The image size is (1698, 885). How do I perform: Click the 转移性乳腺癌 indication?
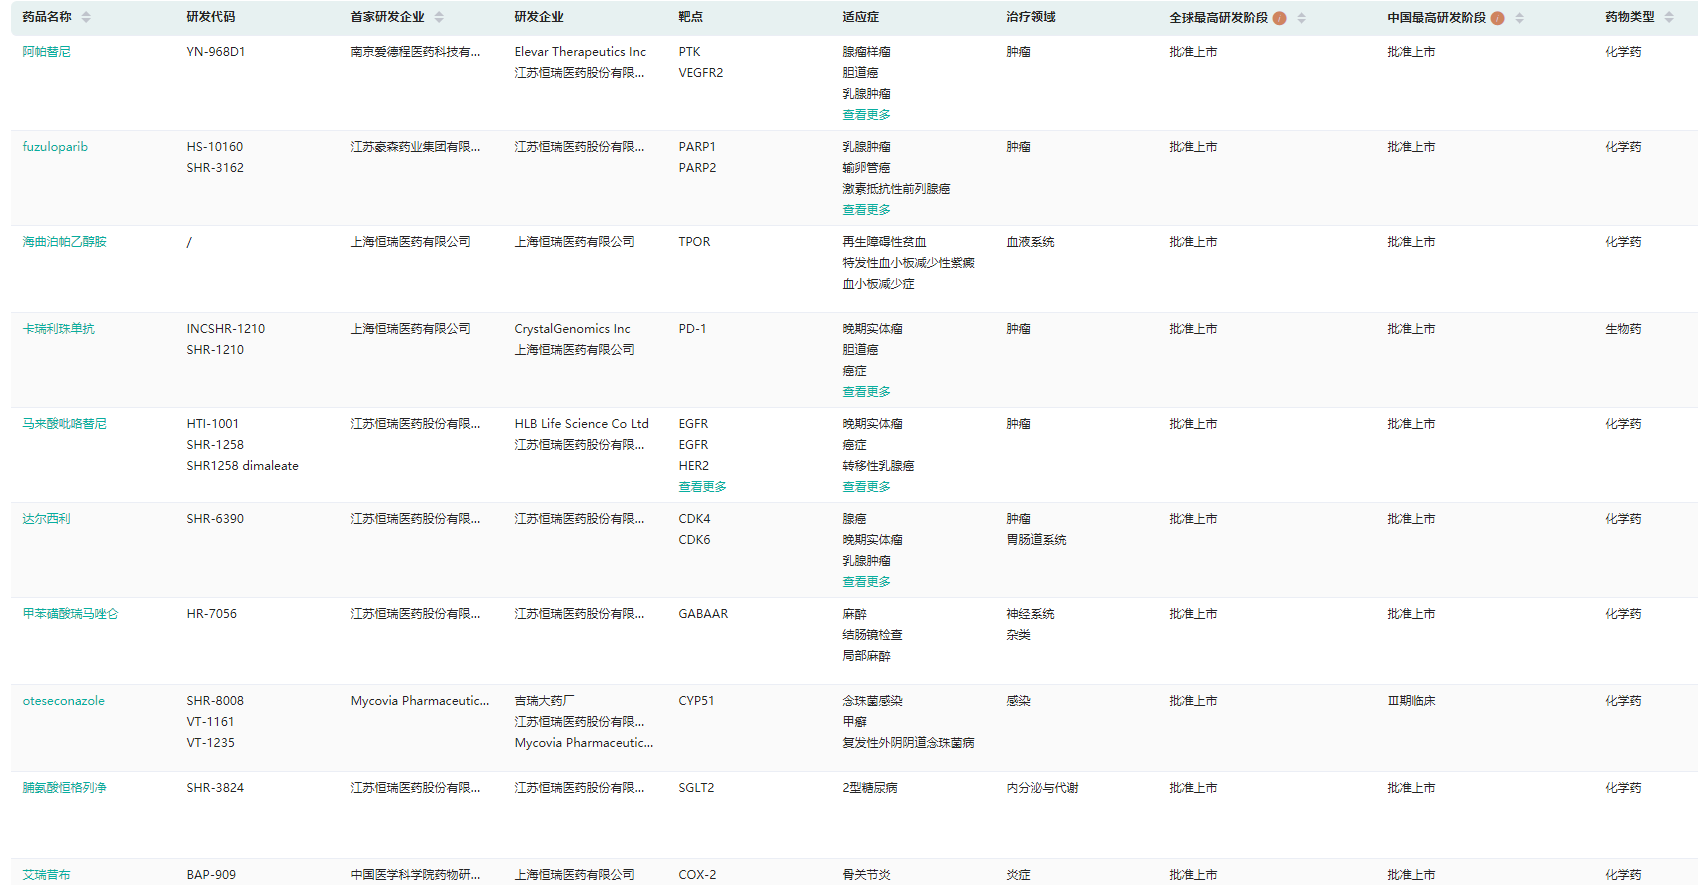(x=878, y=466)
